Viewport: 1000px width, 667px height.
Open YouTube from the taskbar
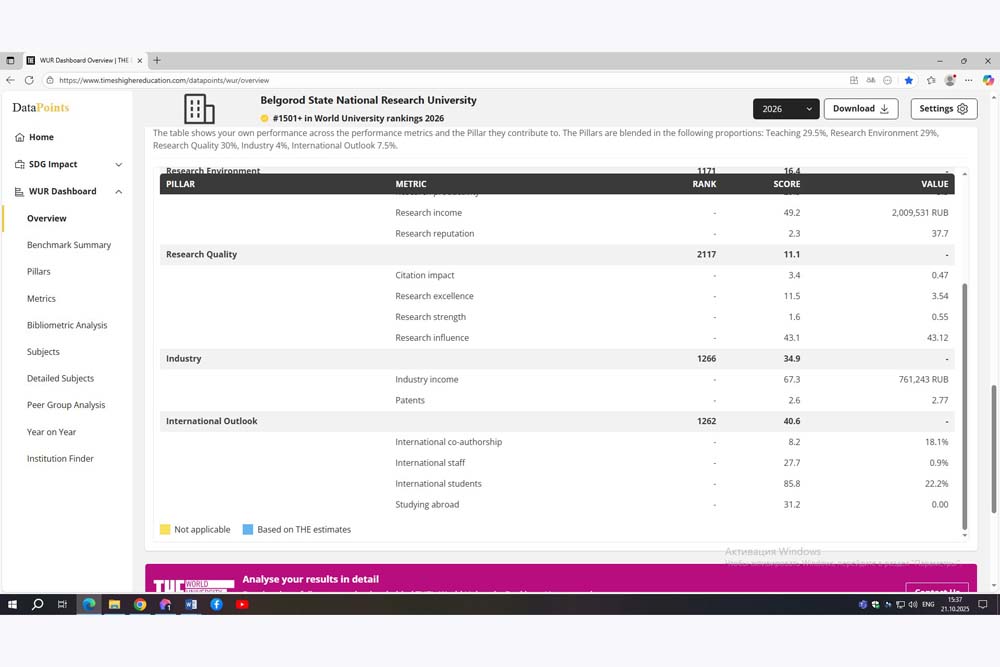pos(242,604)
